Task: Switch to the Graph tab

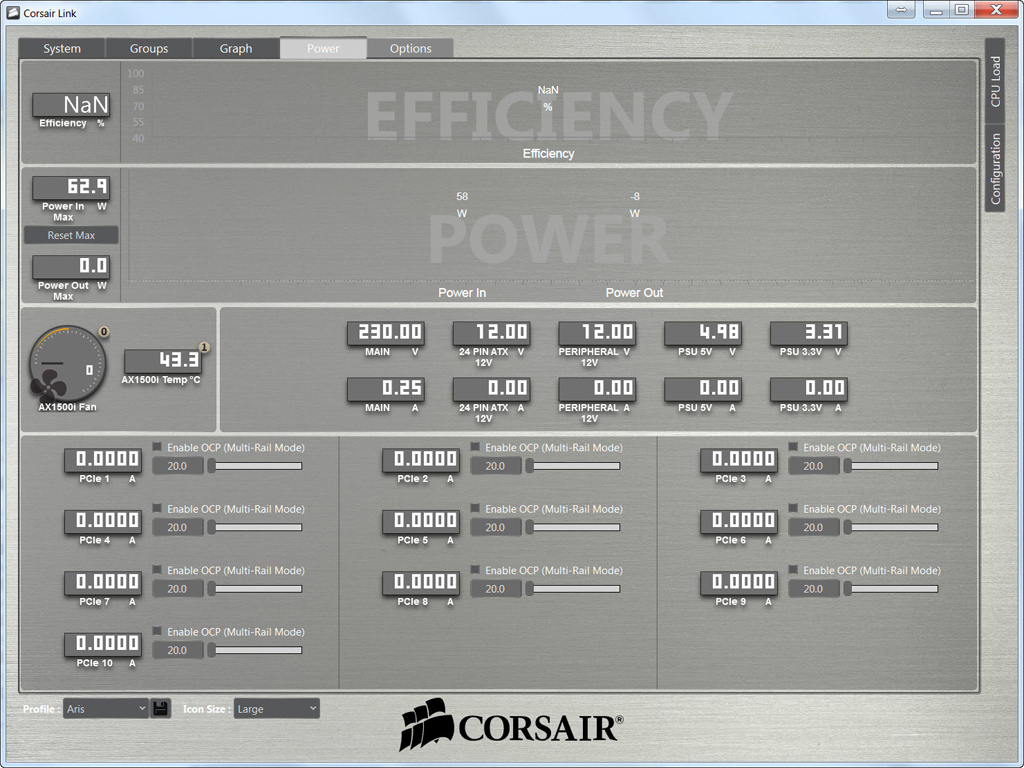Action: click(236, 48)
